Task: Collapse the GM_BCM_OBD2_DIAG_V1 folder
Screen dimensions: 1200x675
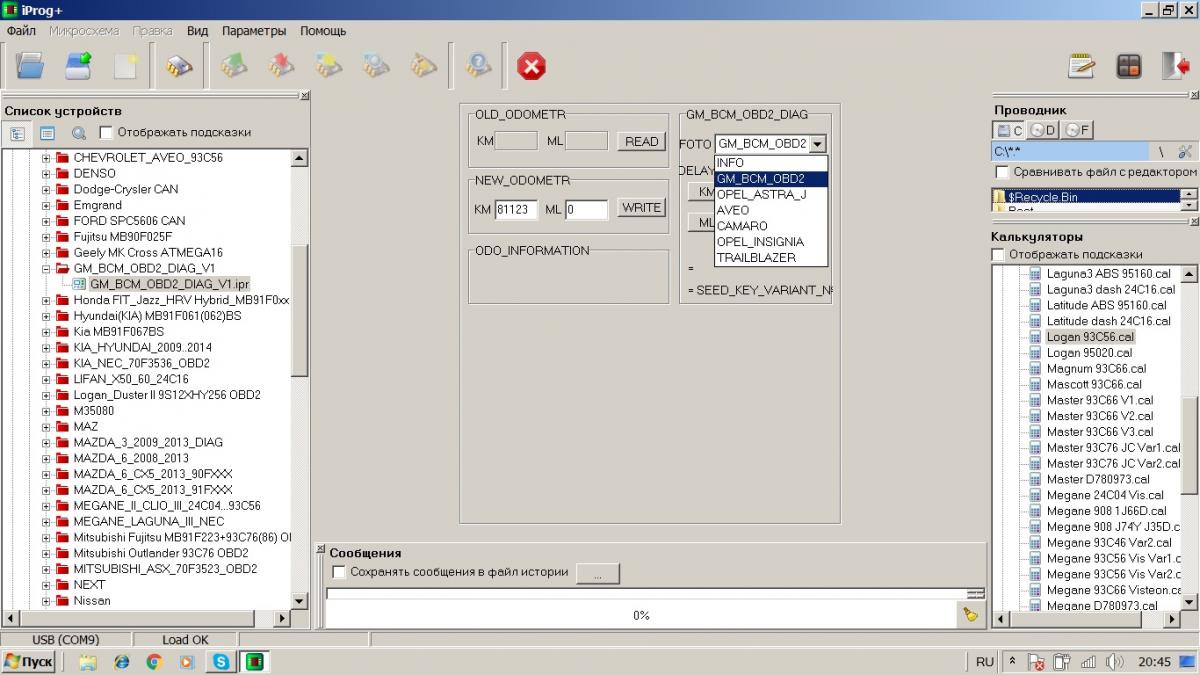Action: coord(46,268)
